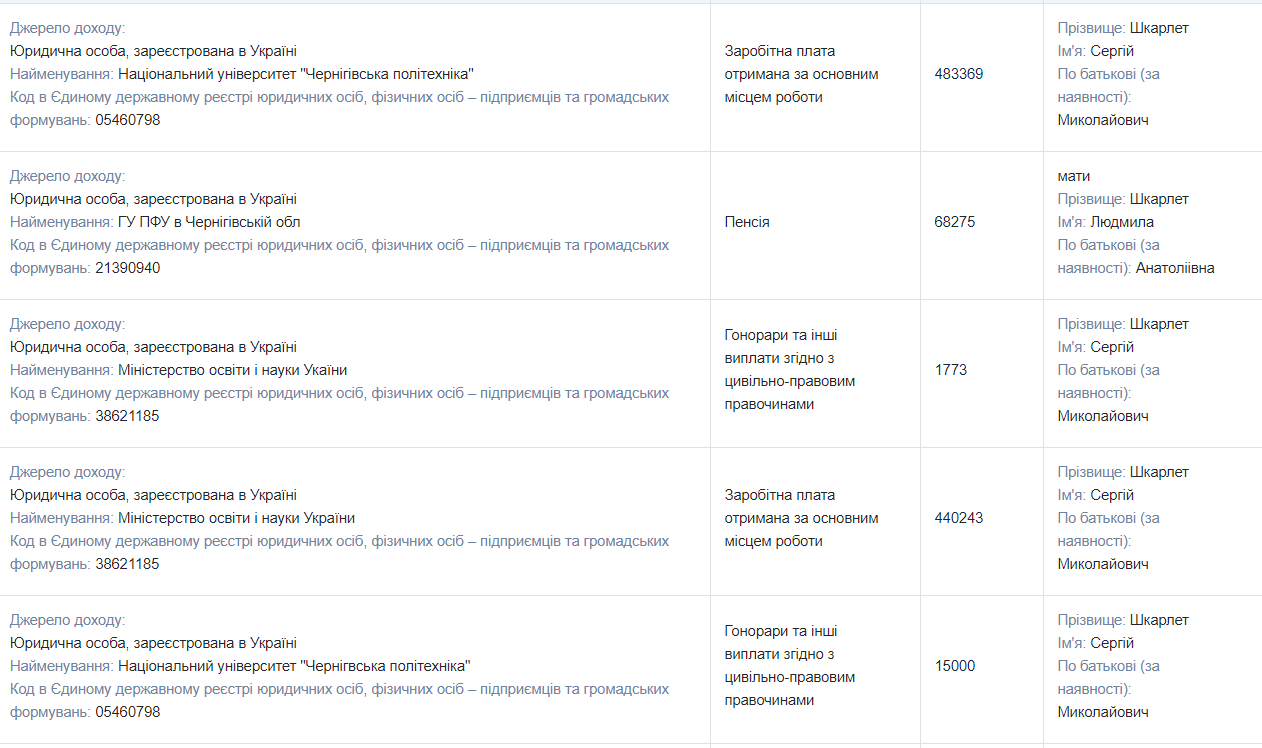Select the name "ГУ ПФУ в Чернігівській обл"
The height and width of the screenshot is (748, 1262).
click(209, 222)
